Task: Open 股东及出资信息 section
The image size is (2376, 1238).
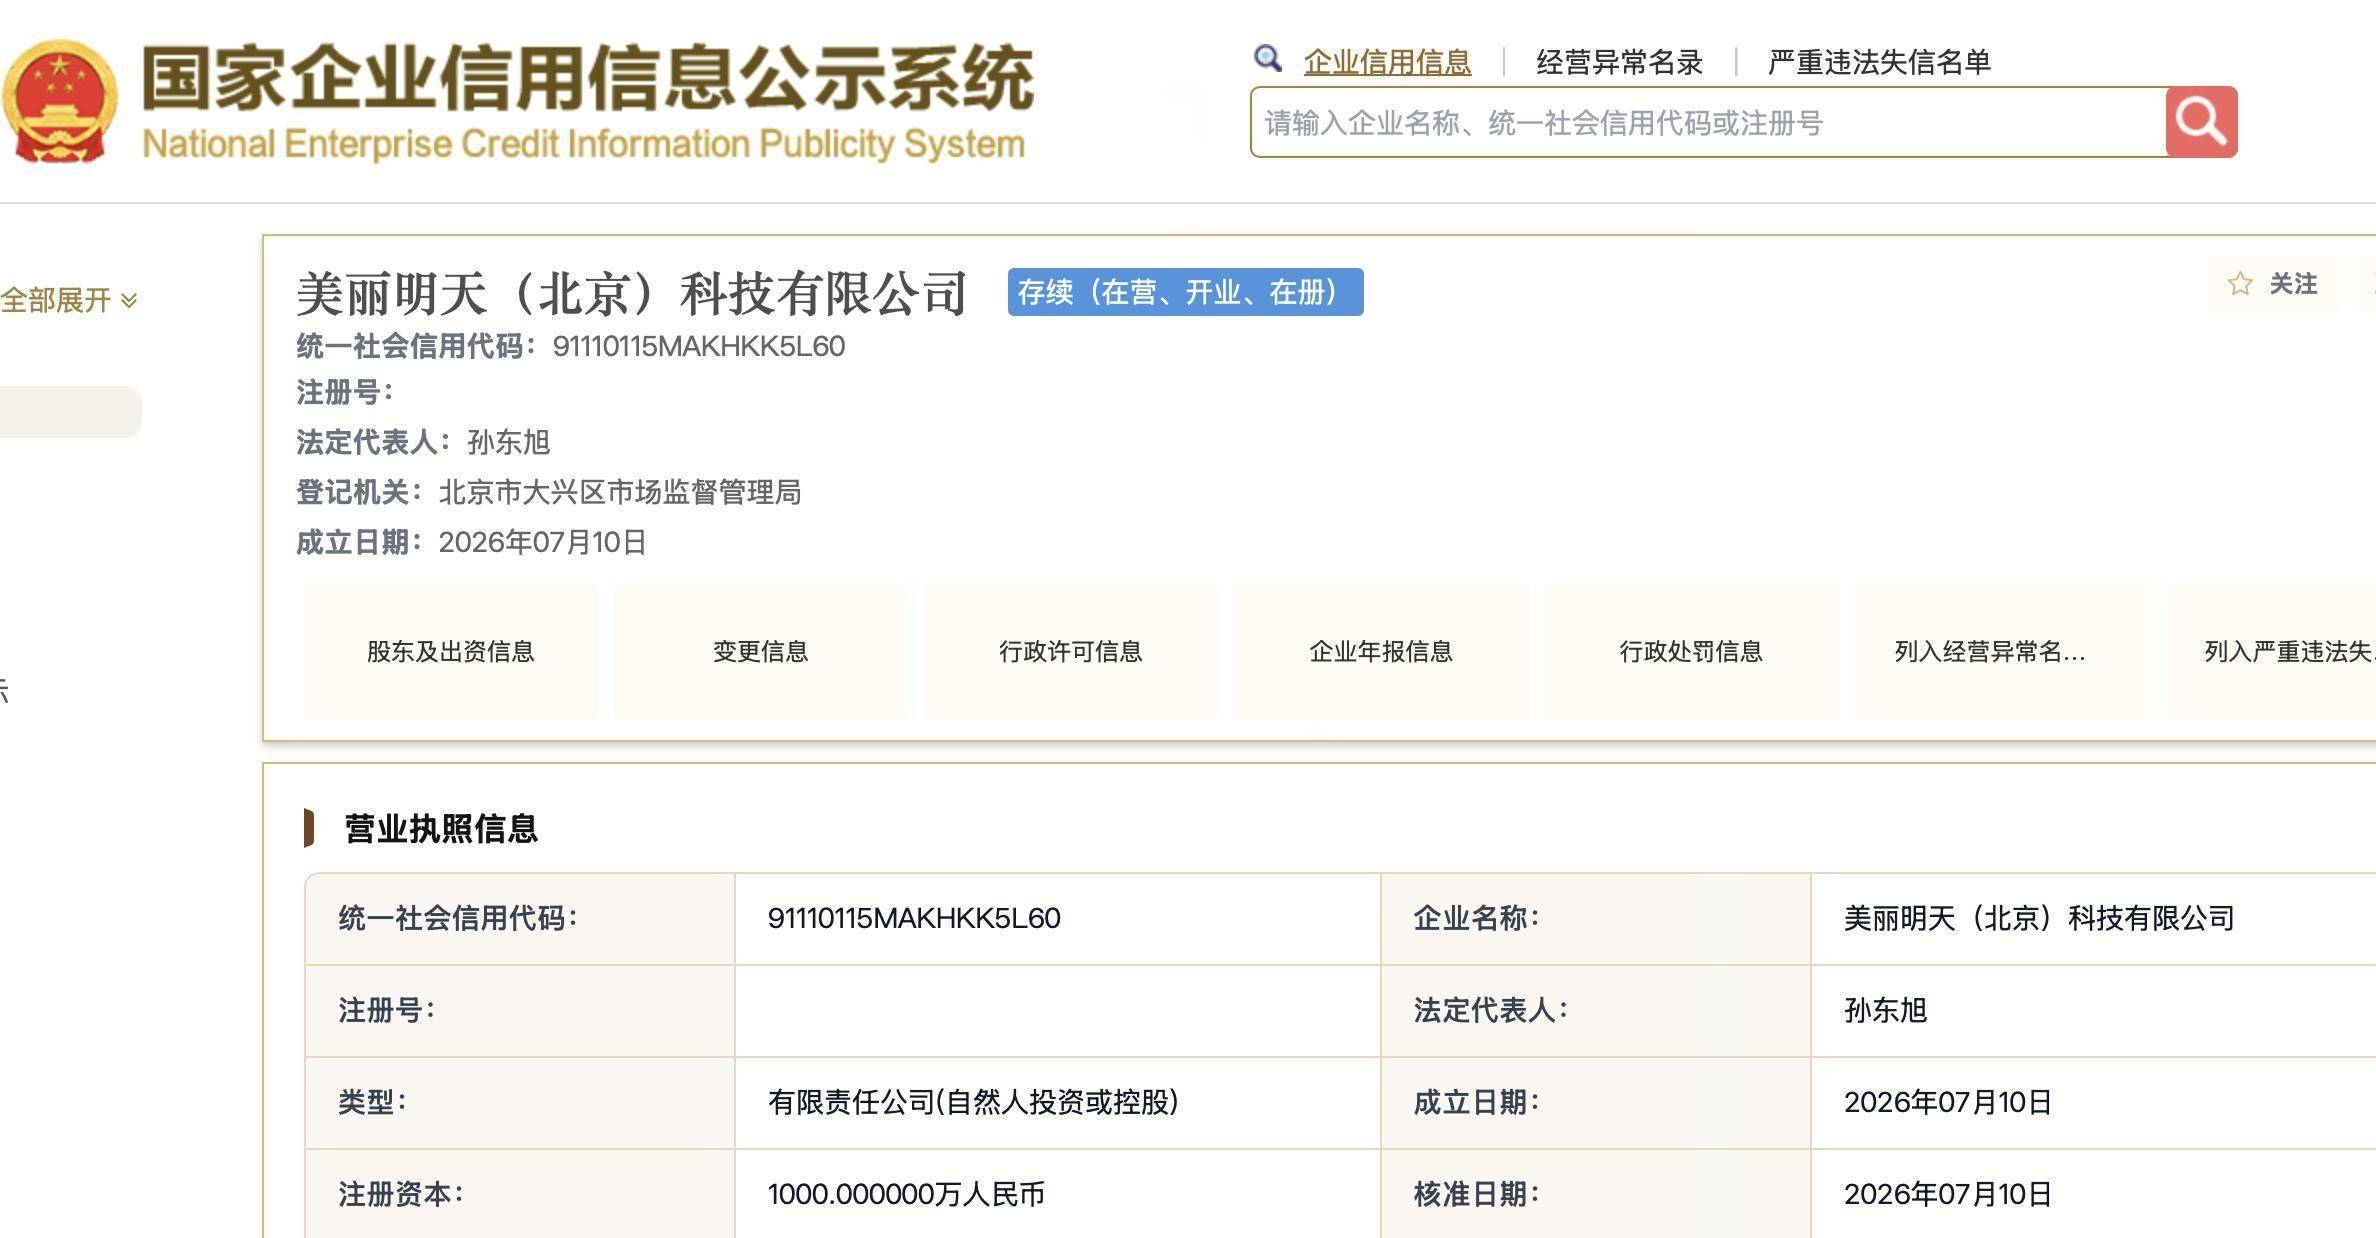Action: click(x=451, y=652)
